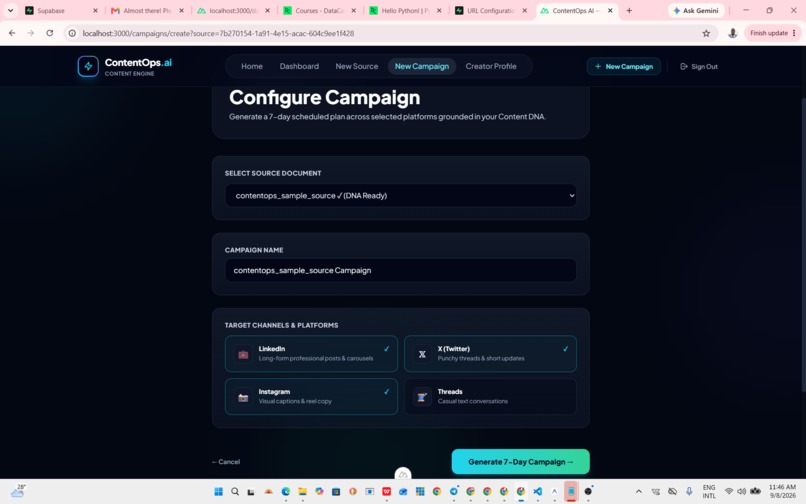Open the Dashboard nav item
The width and height of the screenshot is (806, 504).
(x=299, y=66)
